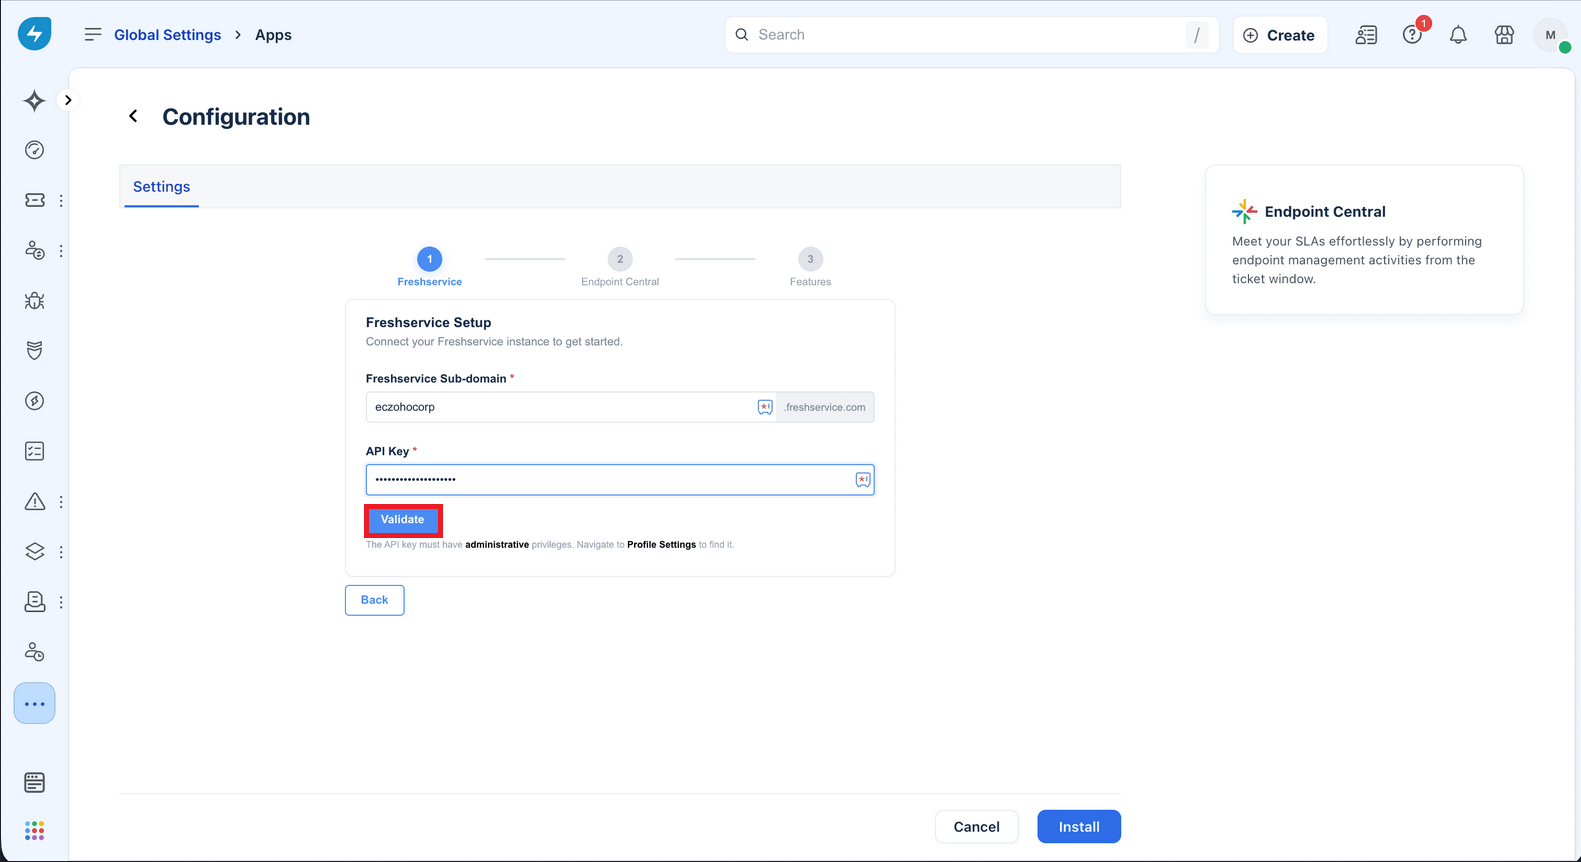Click the Cancel button
1581x862 pixels.
tap(976, 827)
